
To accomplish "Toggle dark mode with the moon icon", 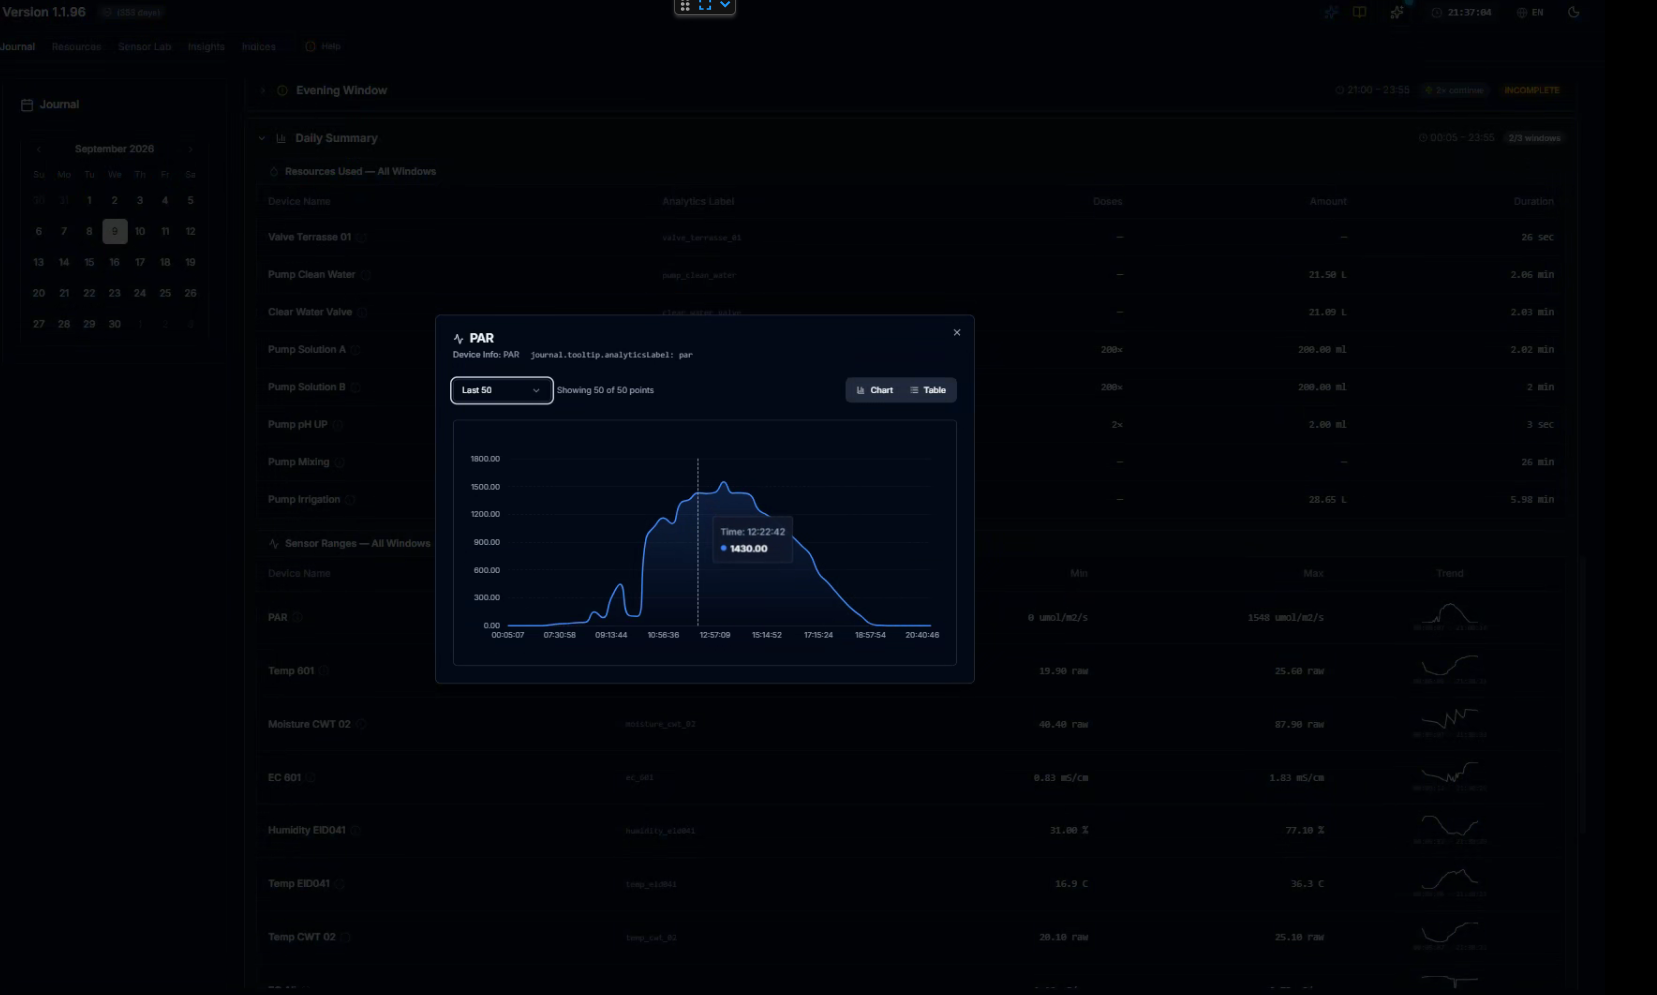I will pyautogui.click(x=1574, y=13).
